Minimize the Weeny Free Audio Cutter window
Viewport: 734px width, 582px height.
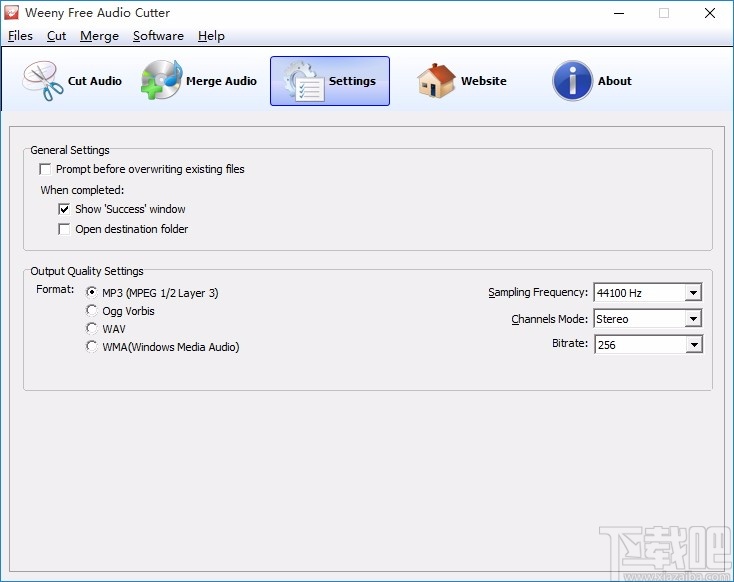tap(619, 13)
